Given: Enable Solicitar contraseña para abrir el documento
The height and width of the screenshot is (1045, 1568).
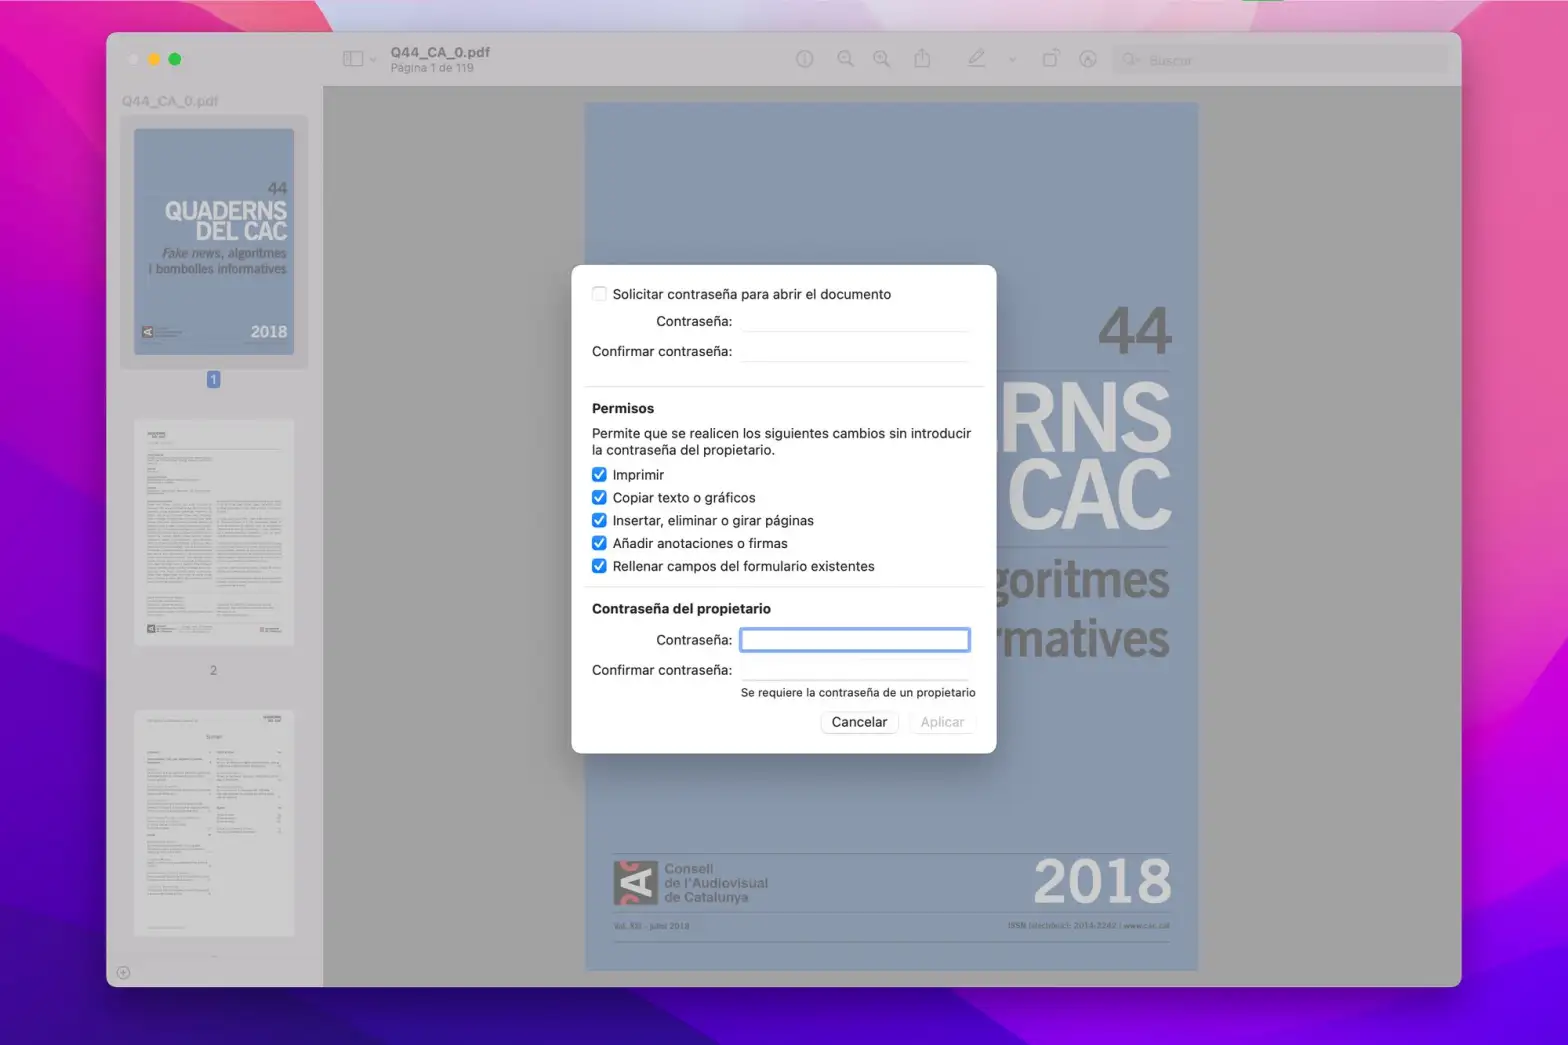Looking at the screenshot, I should click(x=599, y=294).
